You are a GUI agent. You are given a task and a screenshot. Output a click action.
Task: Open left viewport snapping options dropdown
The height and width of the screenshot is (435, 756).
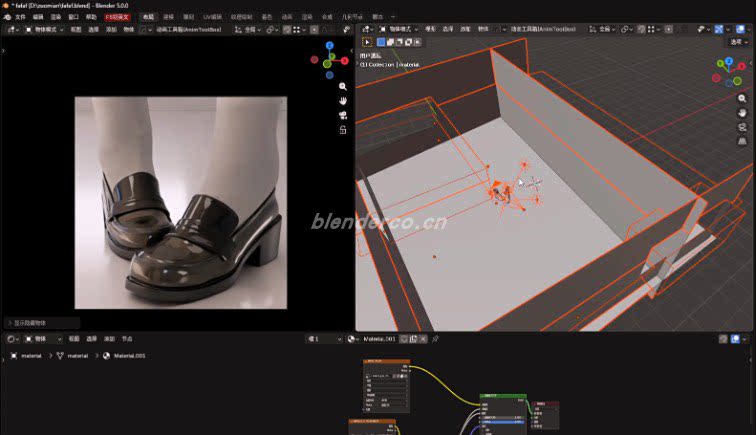(x=299, y=29)
